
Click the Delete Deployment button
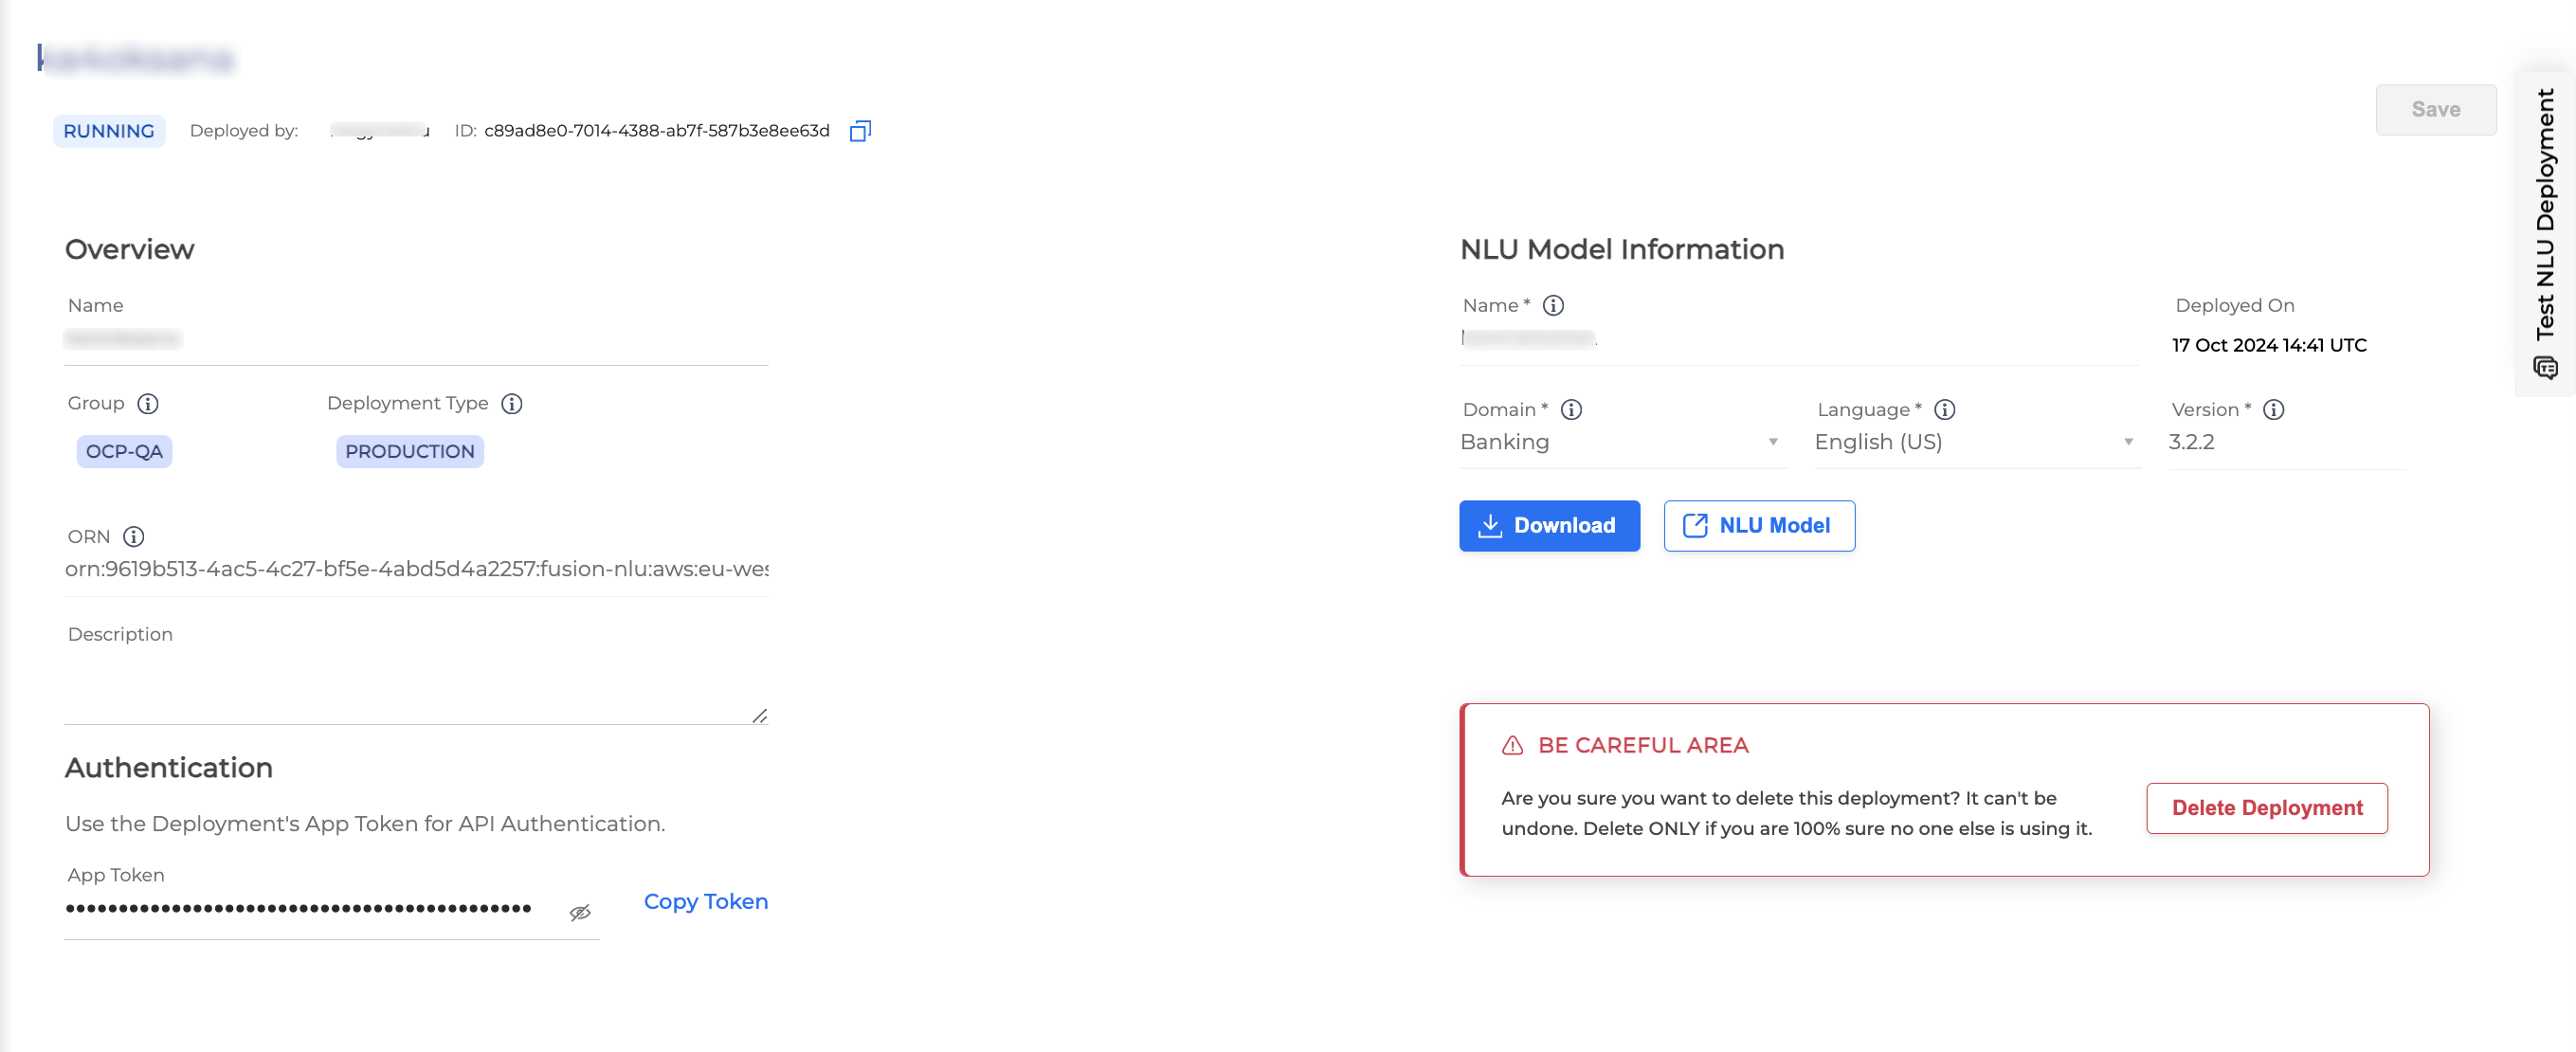(x=2269, y=807)
